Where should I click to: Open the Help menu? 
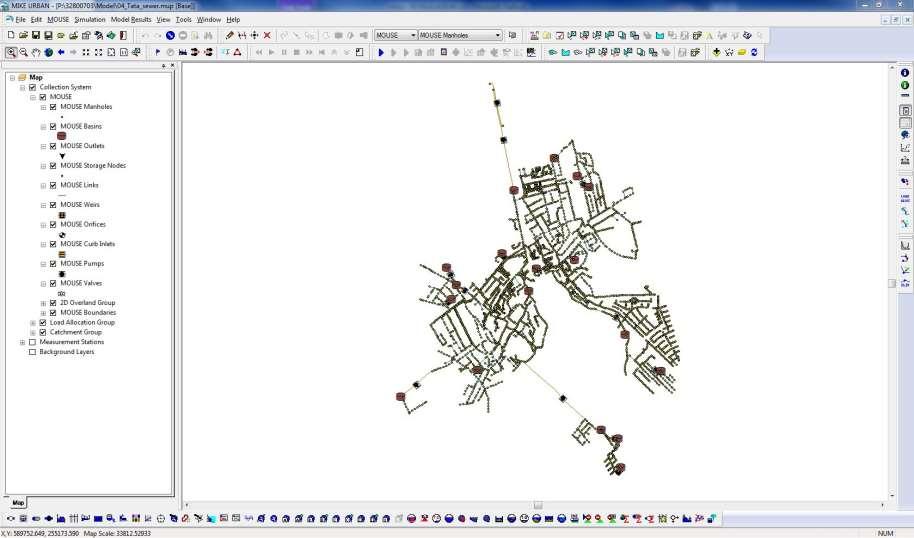233,20
